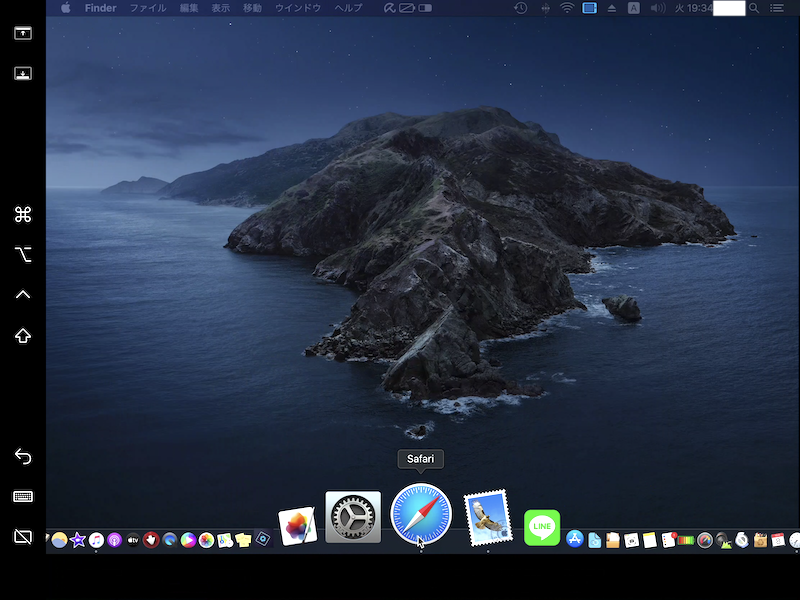
Task: Open the 表示 menu
Action: pyautogui.click(x=220, y=8)
